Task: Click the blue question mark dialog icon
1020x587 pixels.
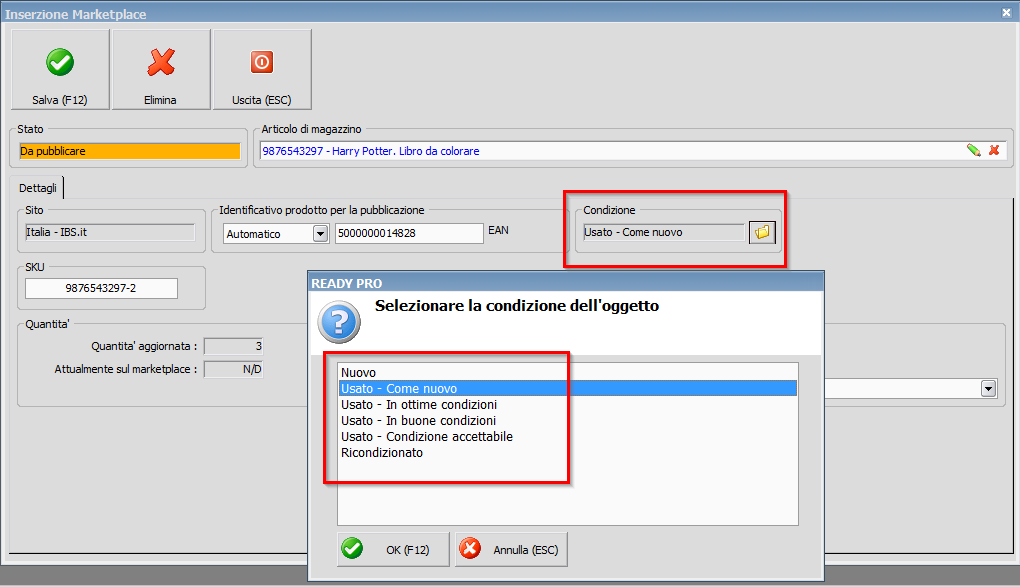Action: point(339,322)
